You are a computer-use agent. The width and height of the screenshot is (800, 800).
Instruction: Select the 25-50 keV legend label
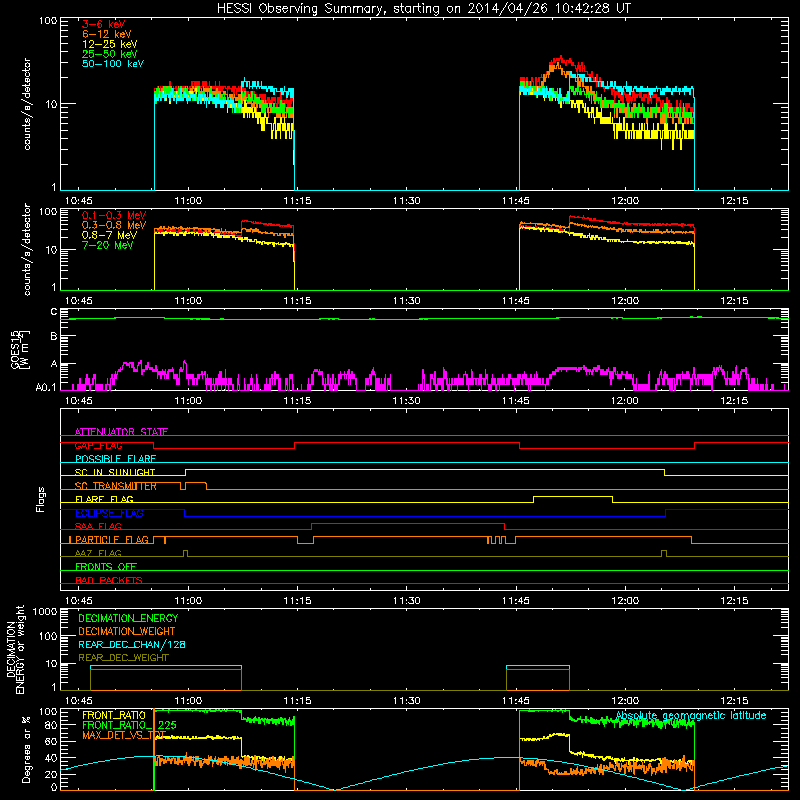pos(110,54)
